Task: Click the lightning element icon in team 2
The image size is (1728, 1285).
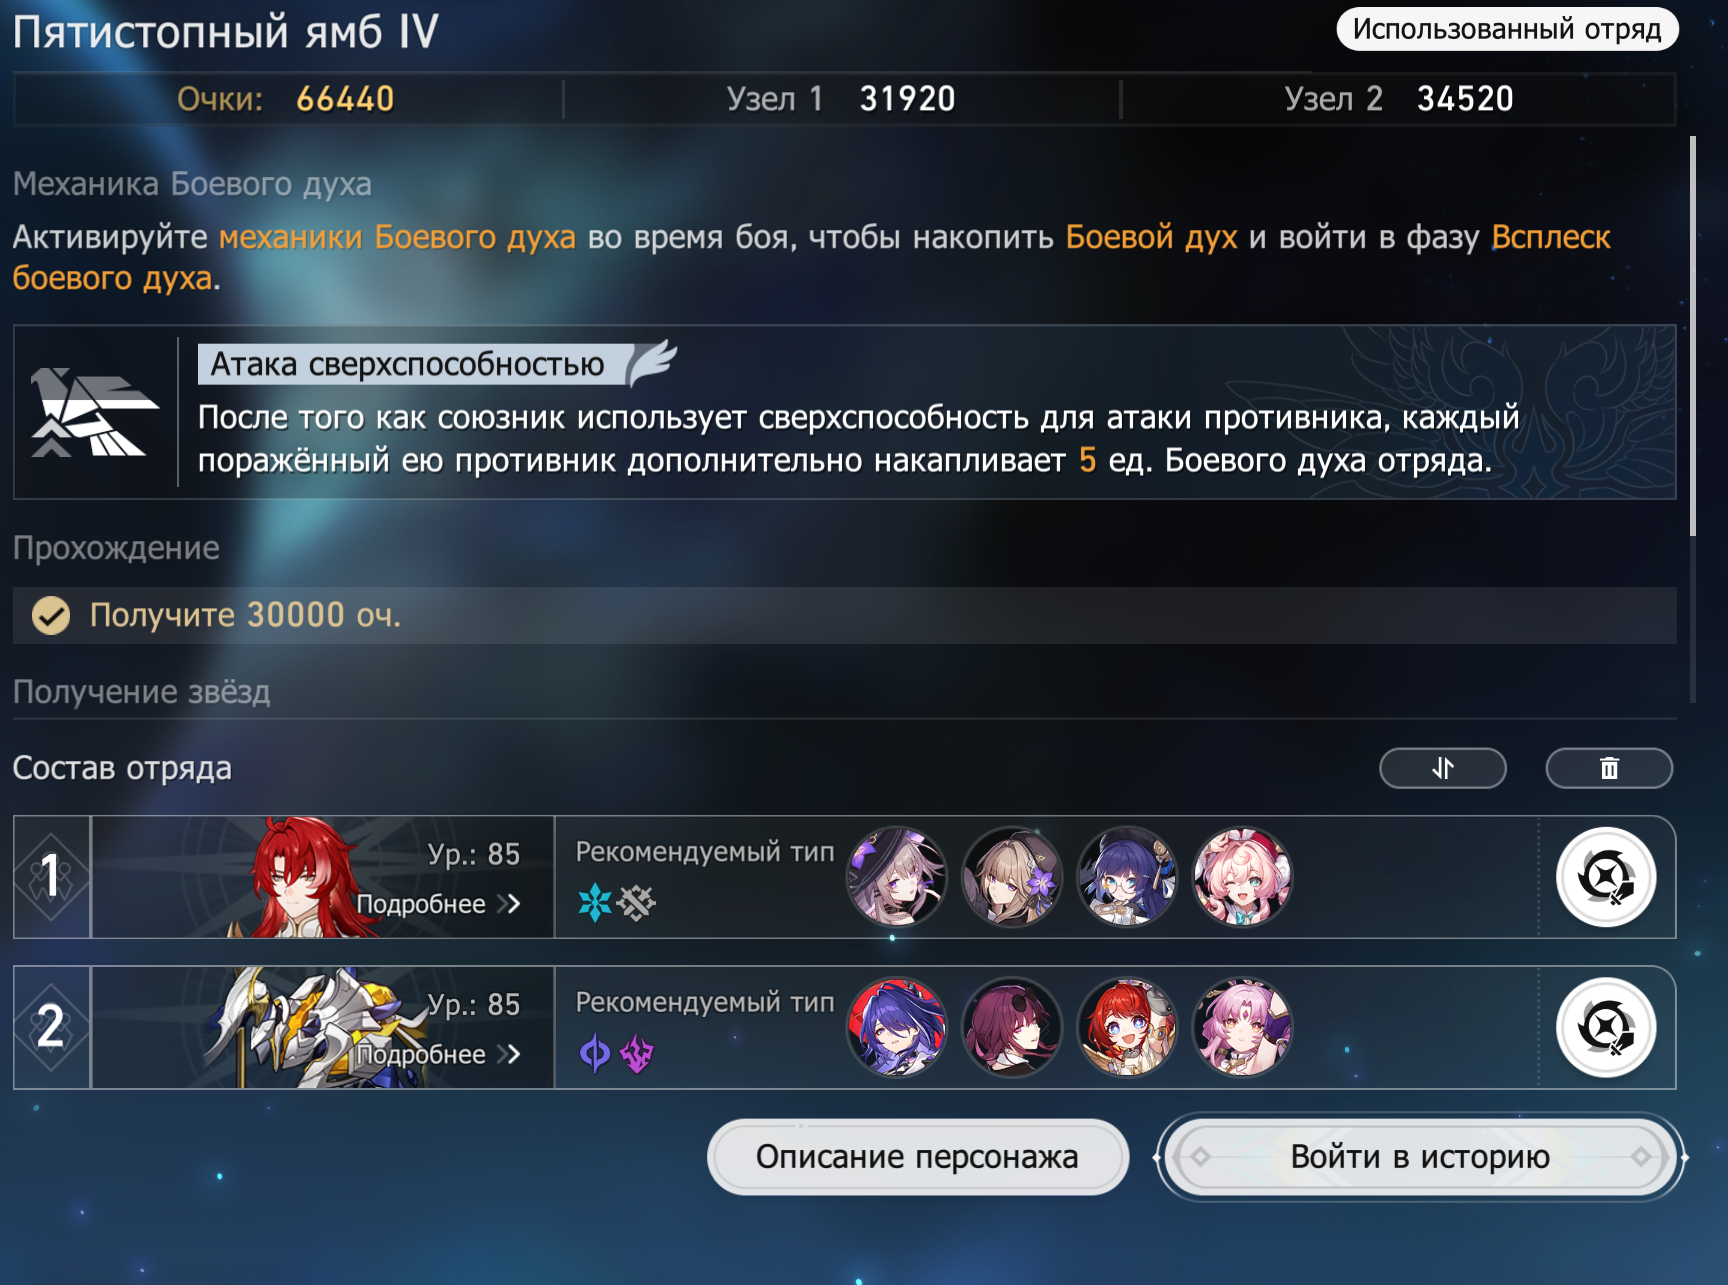Action: [637, 1052]
